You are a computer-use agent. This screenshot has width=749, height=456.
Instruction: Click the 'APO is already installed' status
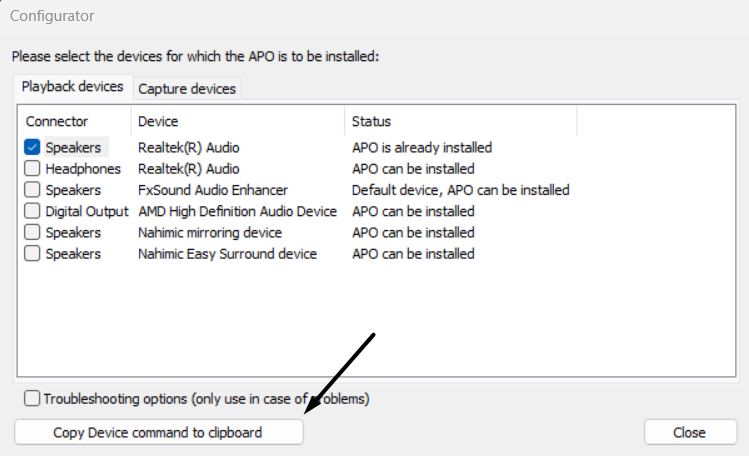tap(421, 147)
